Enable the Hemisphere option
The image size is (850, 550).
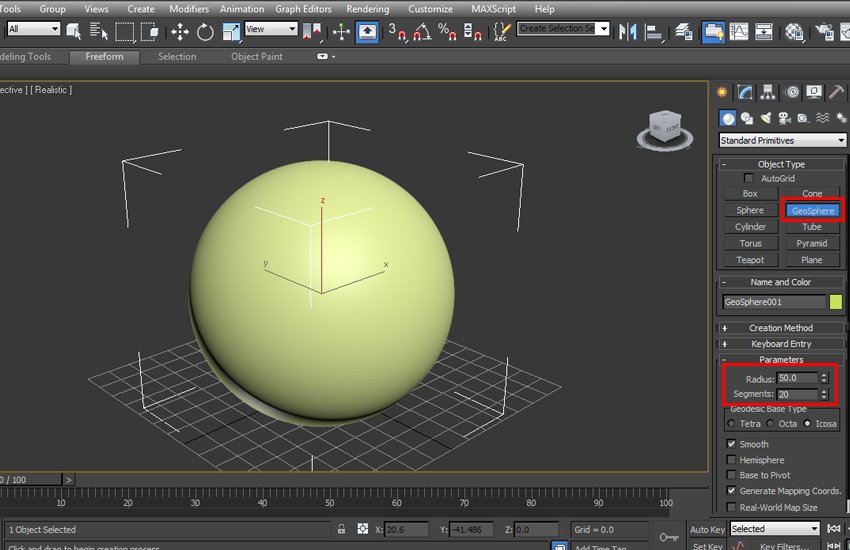732,460
